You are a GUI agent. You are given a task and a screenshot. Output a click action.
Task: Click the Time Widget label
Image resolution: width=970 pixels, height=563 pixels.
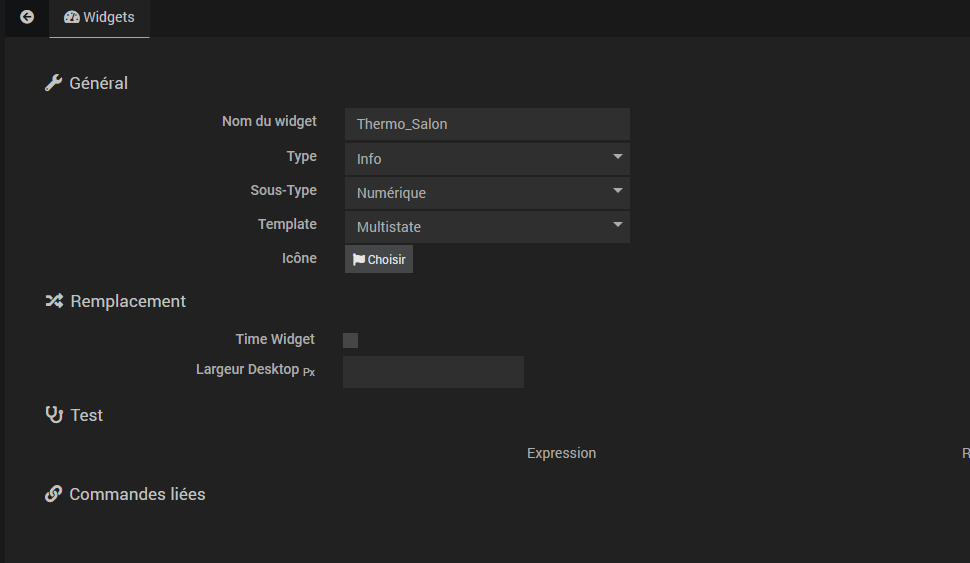[275, 339]
